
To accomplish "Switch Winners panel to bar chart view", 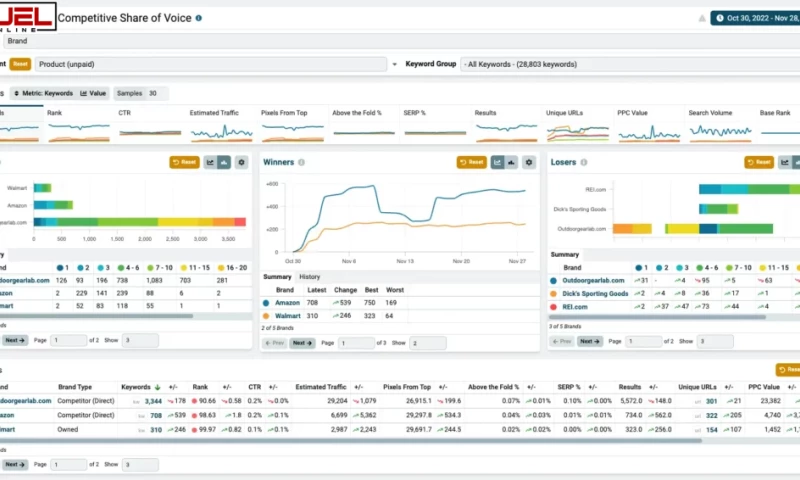I will point(510,162).
